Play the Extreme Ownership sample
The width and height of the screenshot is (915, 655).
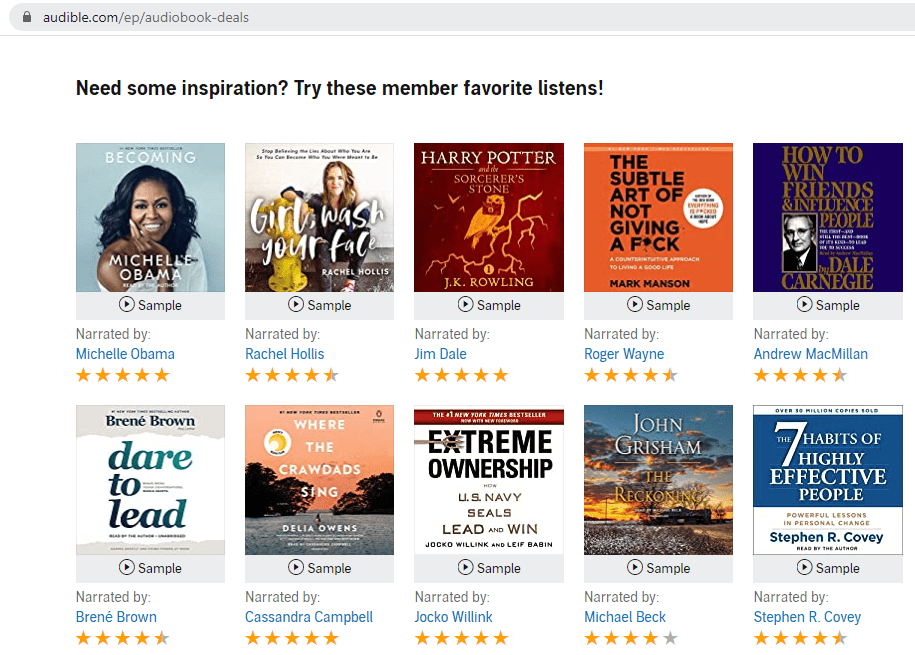[489, 568]
